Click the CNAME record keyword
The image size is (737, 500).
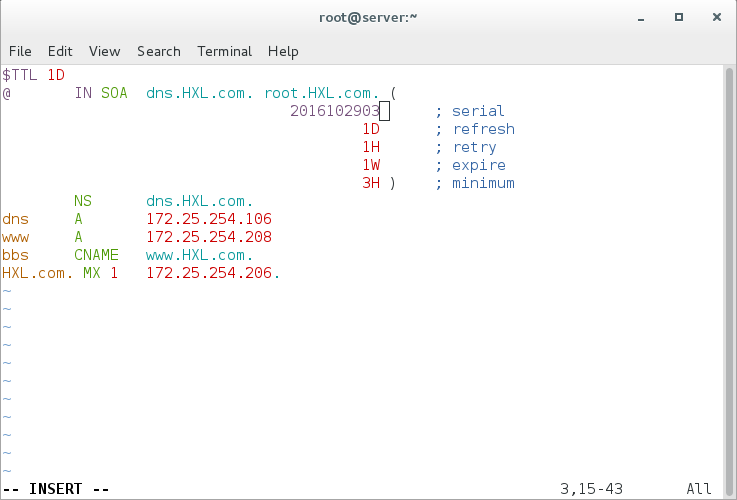pos(96,255)
